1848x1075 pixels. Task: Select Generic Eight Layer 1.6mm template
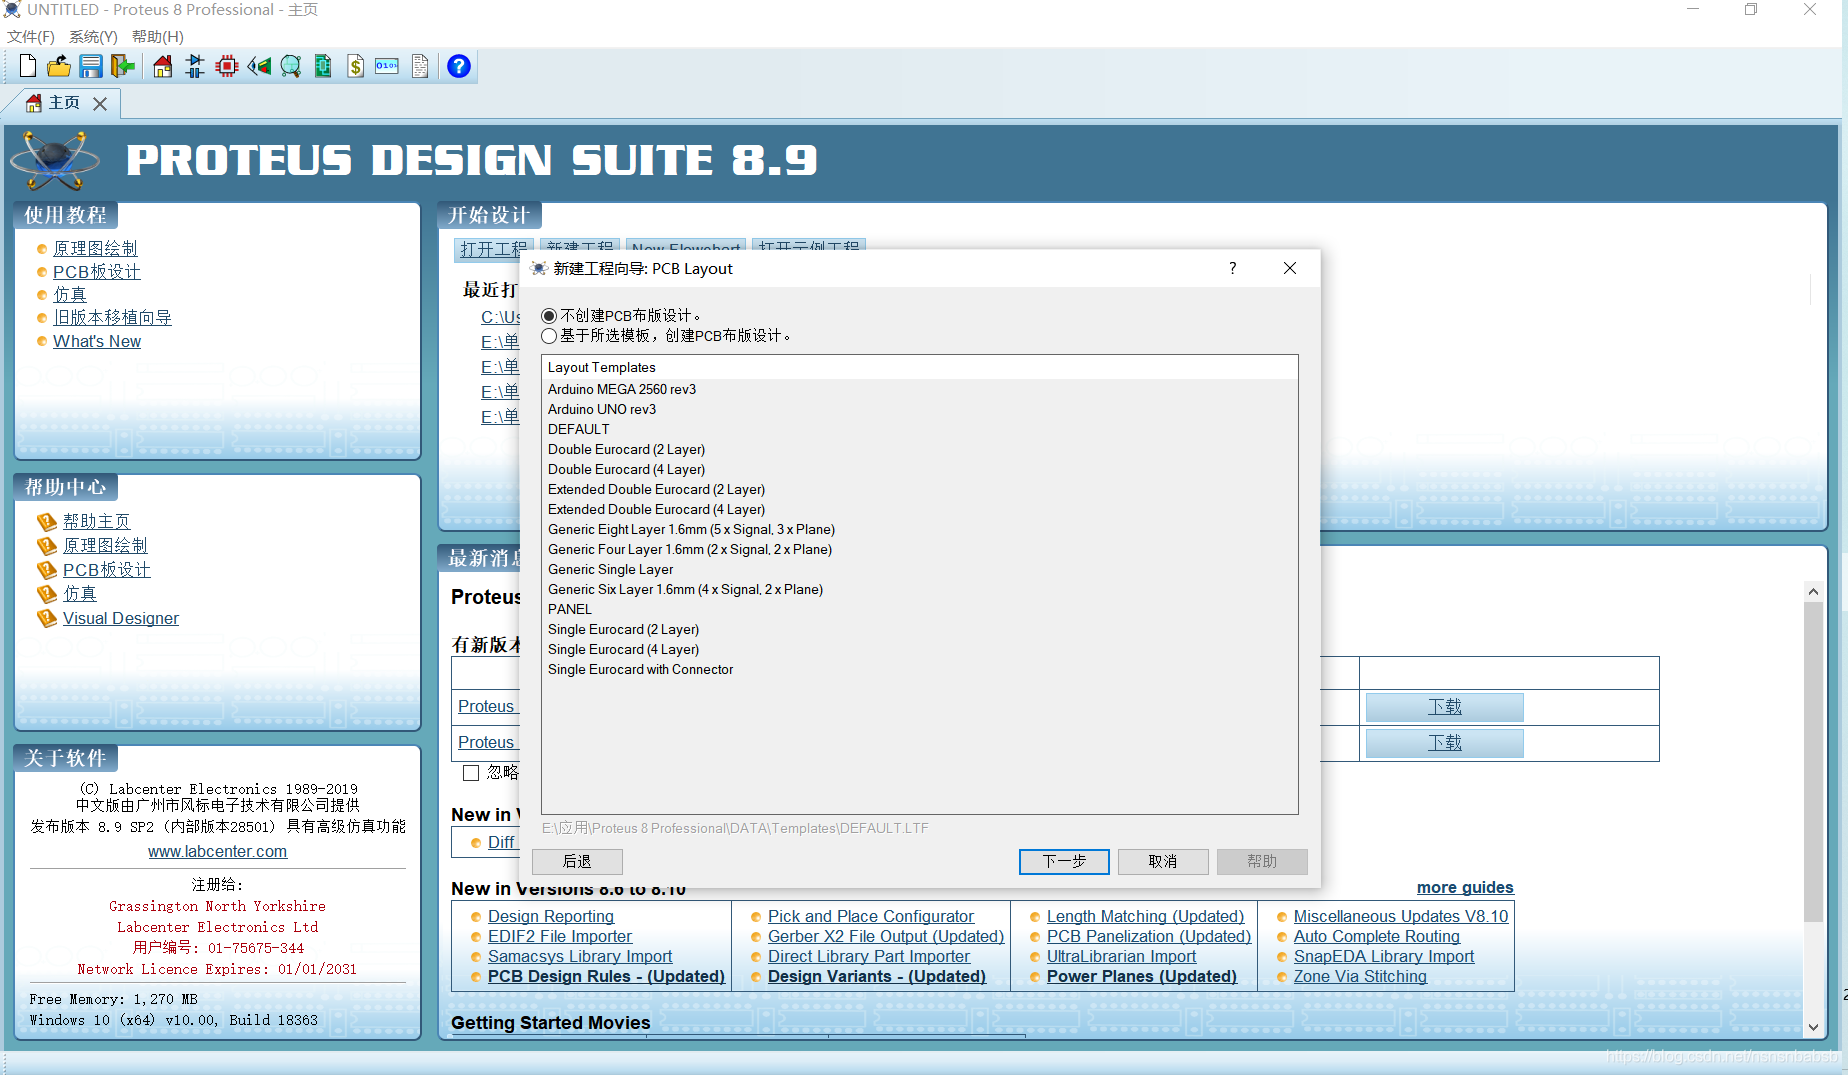click(x=920, y=529)
